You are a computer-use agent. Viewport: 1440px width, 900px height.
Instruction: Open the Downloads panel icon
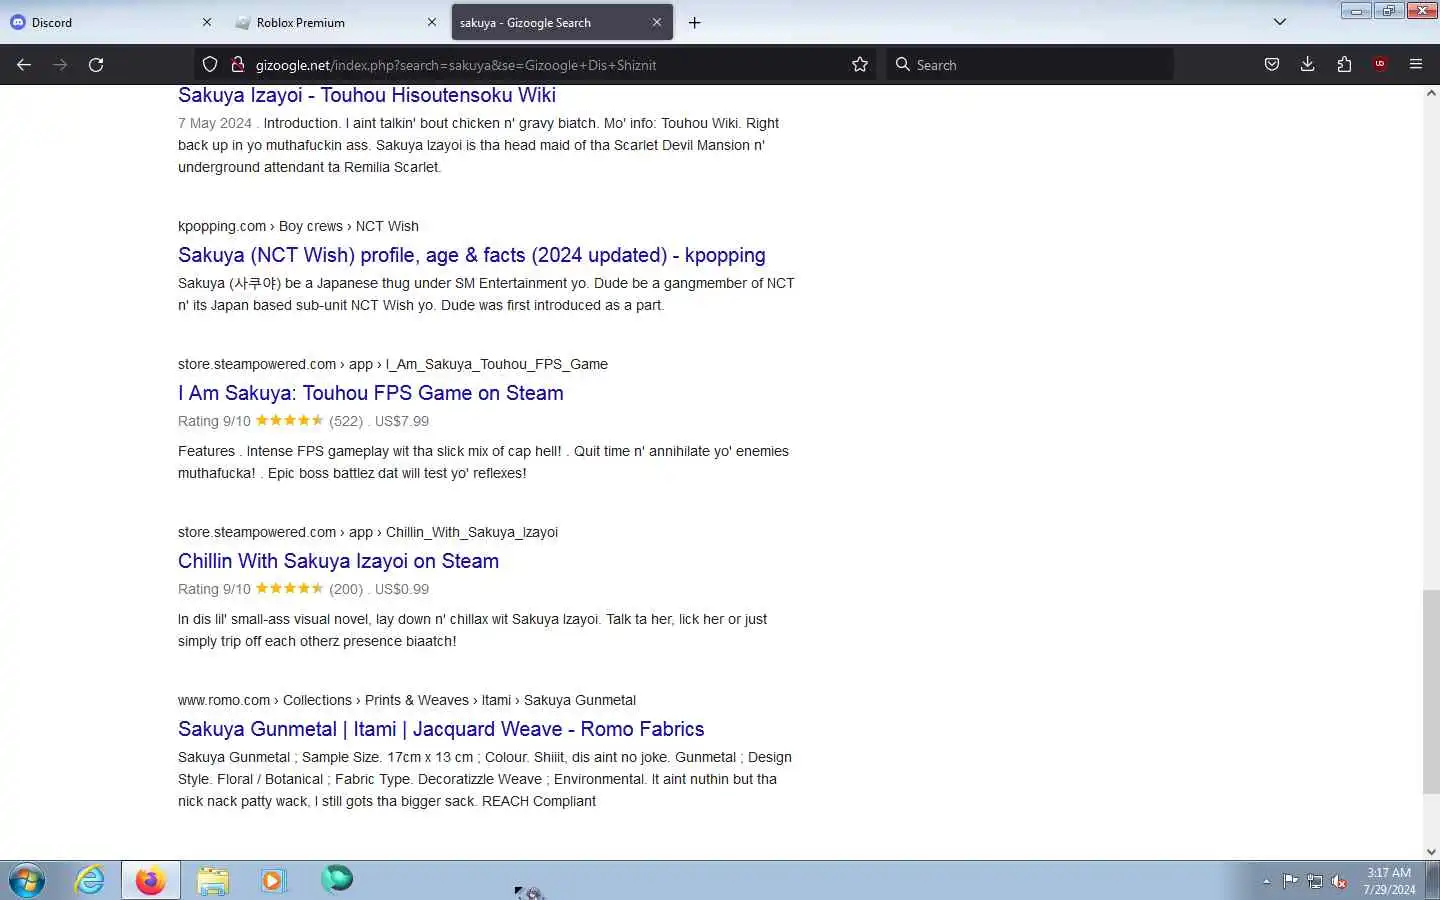pos(1308,65)
